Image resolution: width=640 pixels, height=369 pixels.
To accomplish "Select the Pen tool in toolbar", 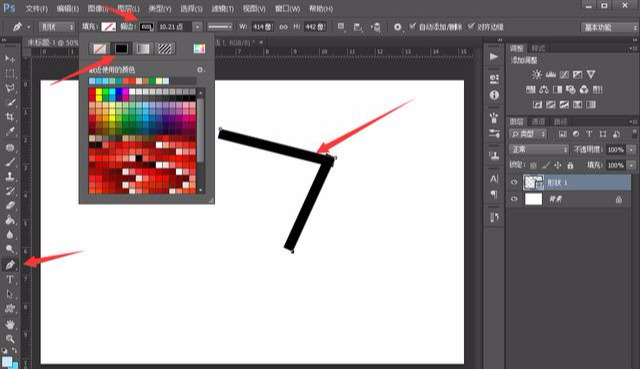I will coord(10,265).
